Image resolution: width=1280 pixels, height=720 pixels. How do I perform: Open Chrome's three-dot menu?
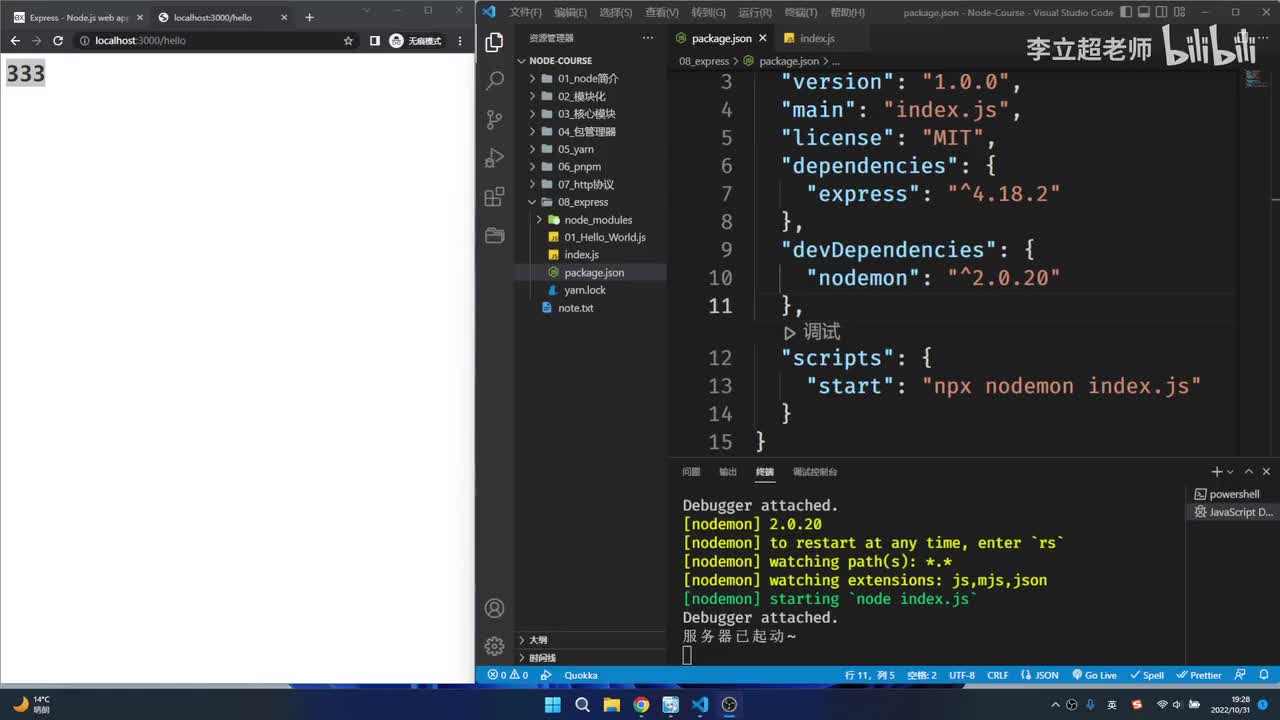click(x=460, y=41)
